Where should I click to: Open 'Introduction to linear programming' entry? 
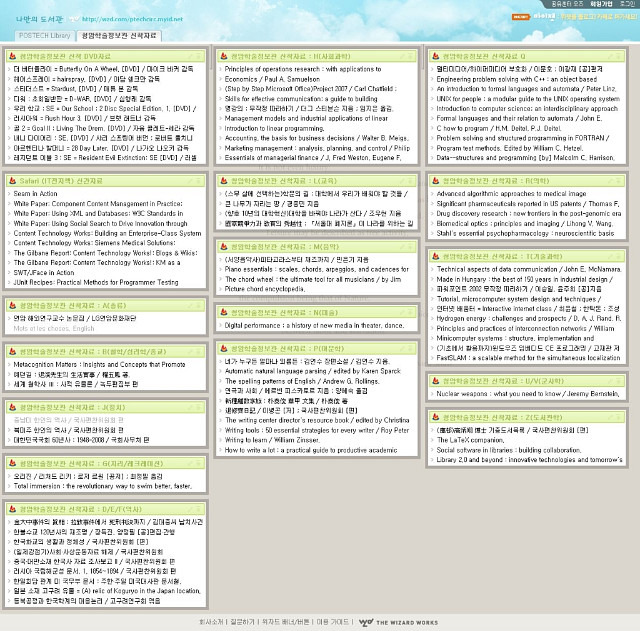click(274, 128)
